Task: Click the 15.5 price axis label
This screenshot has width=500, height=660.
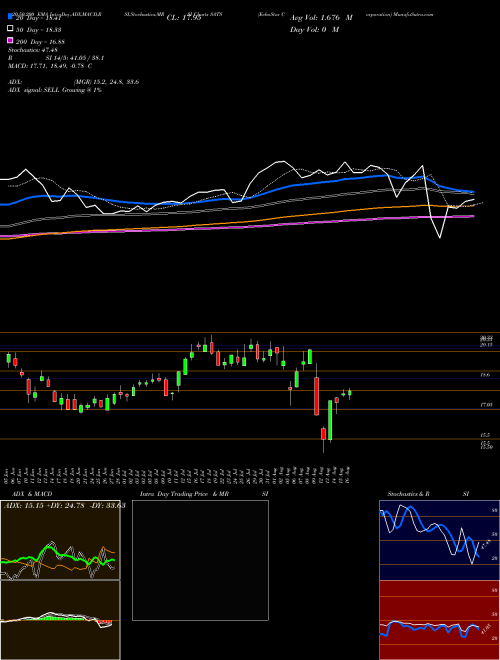Action: [485, 434]
